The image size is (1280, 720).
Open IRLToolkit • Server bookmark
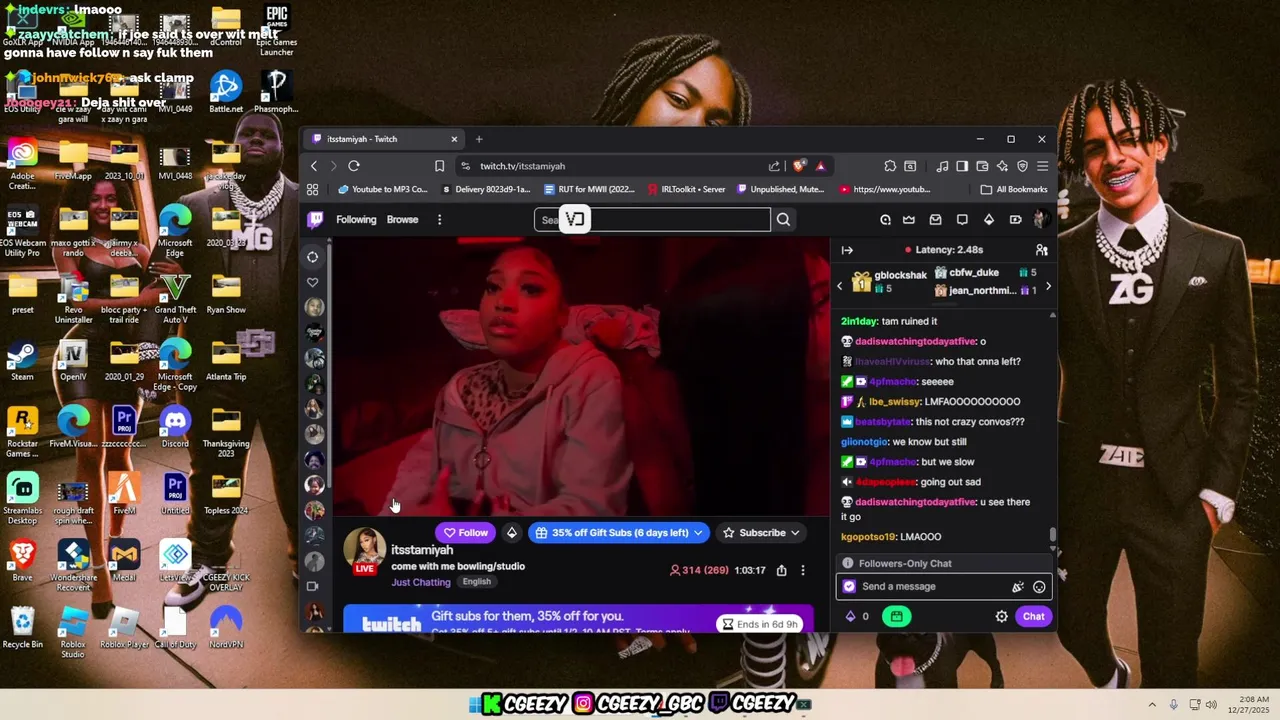[687, 189]
